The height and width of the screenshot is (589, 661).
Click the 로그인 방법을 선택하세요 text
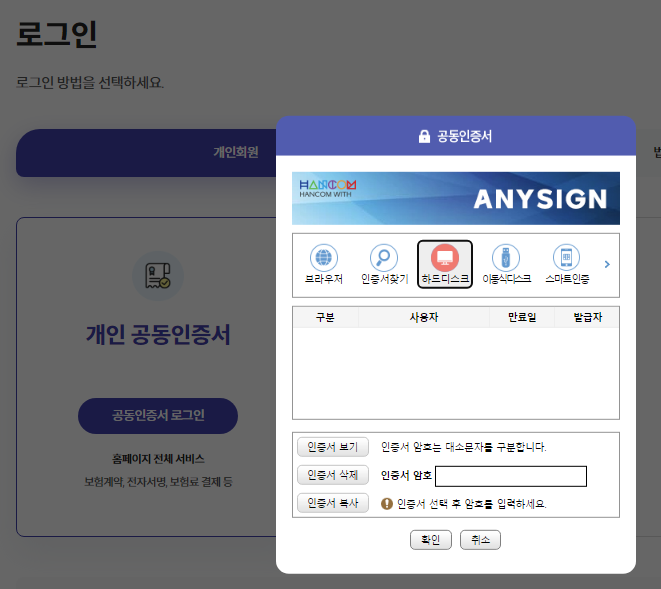(89, 82)
